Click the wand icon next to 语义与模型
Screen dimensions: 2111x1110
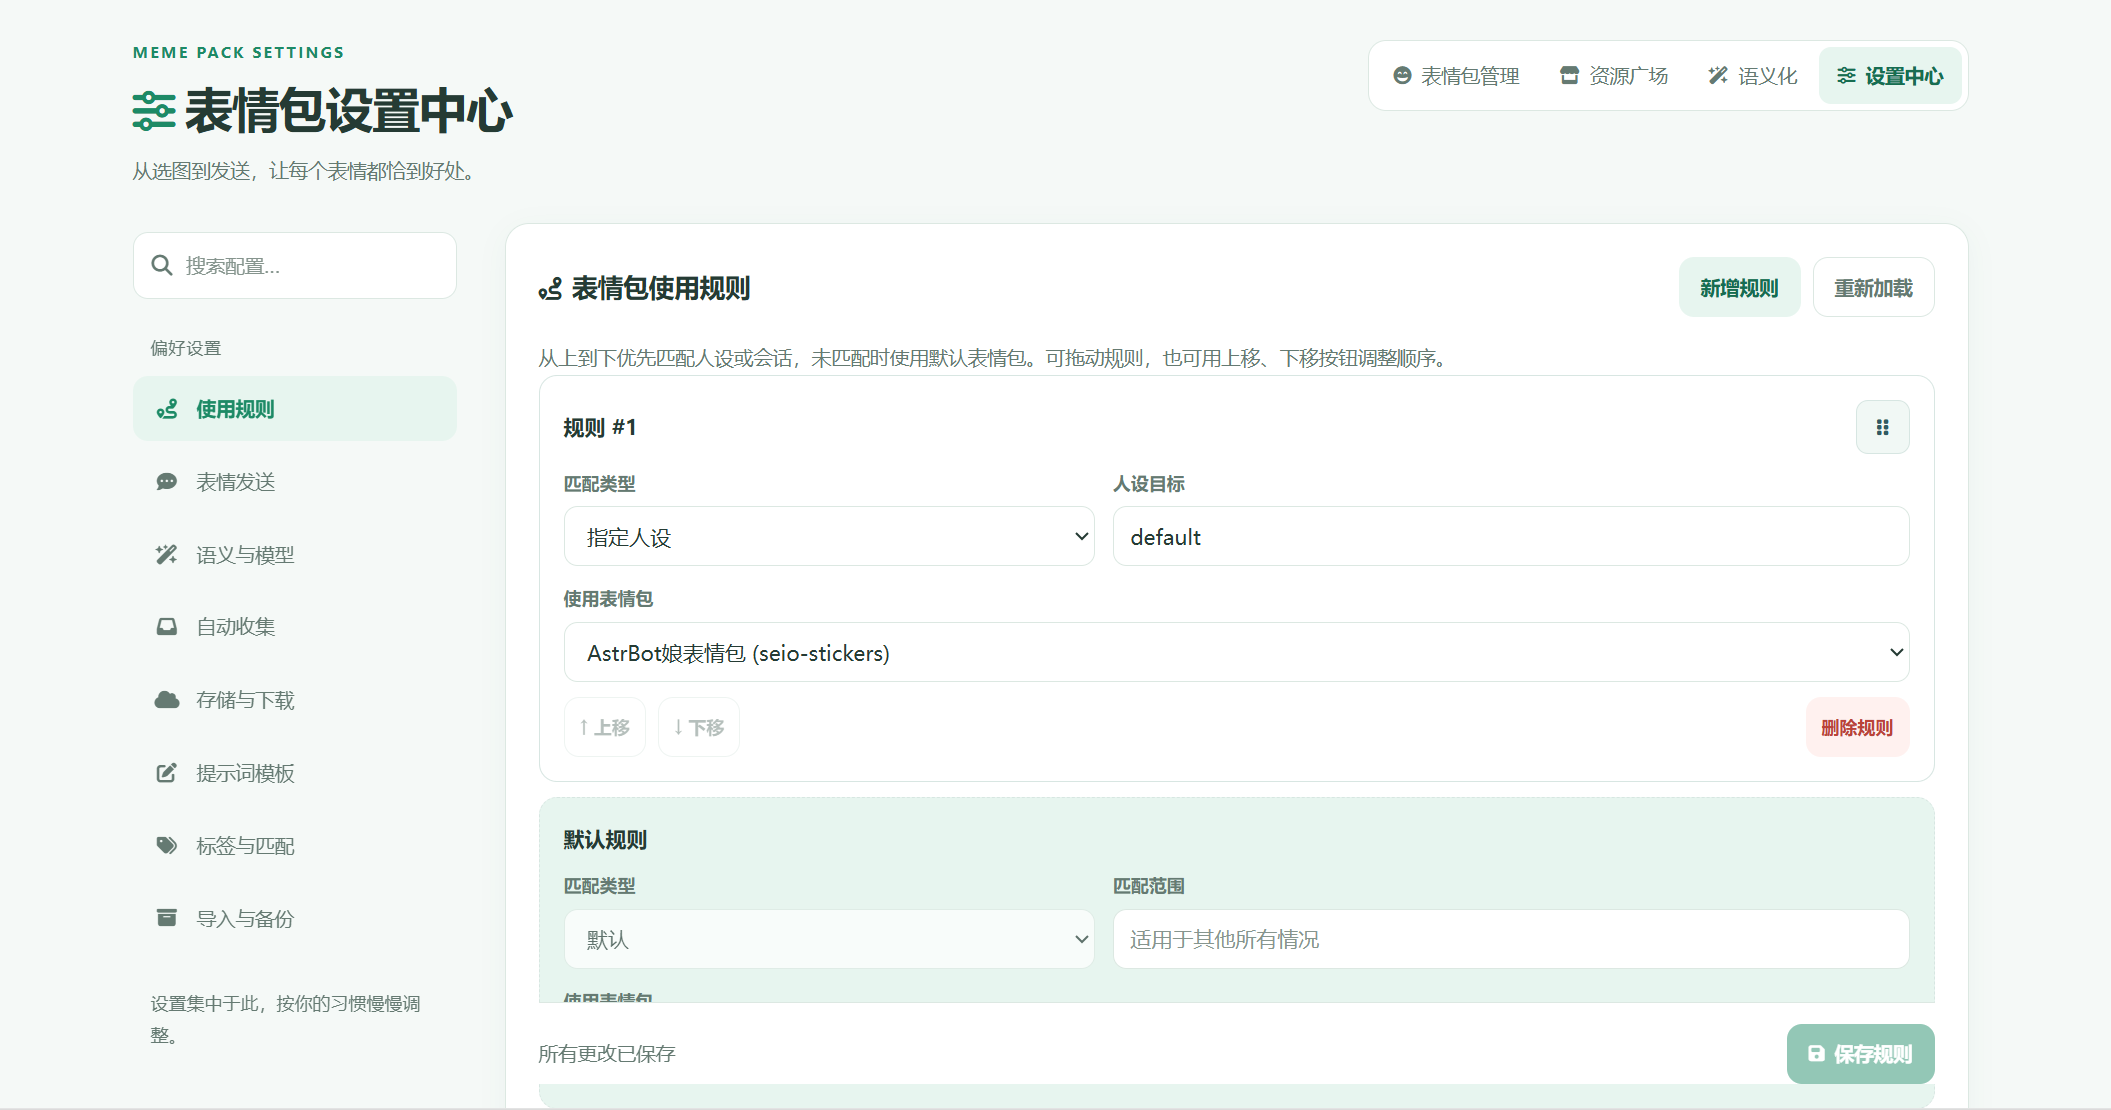point(167,555)
